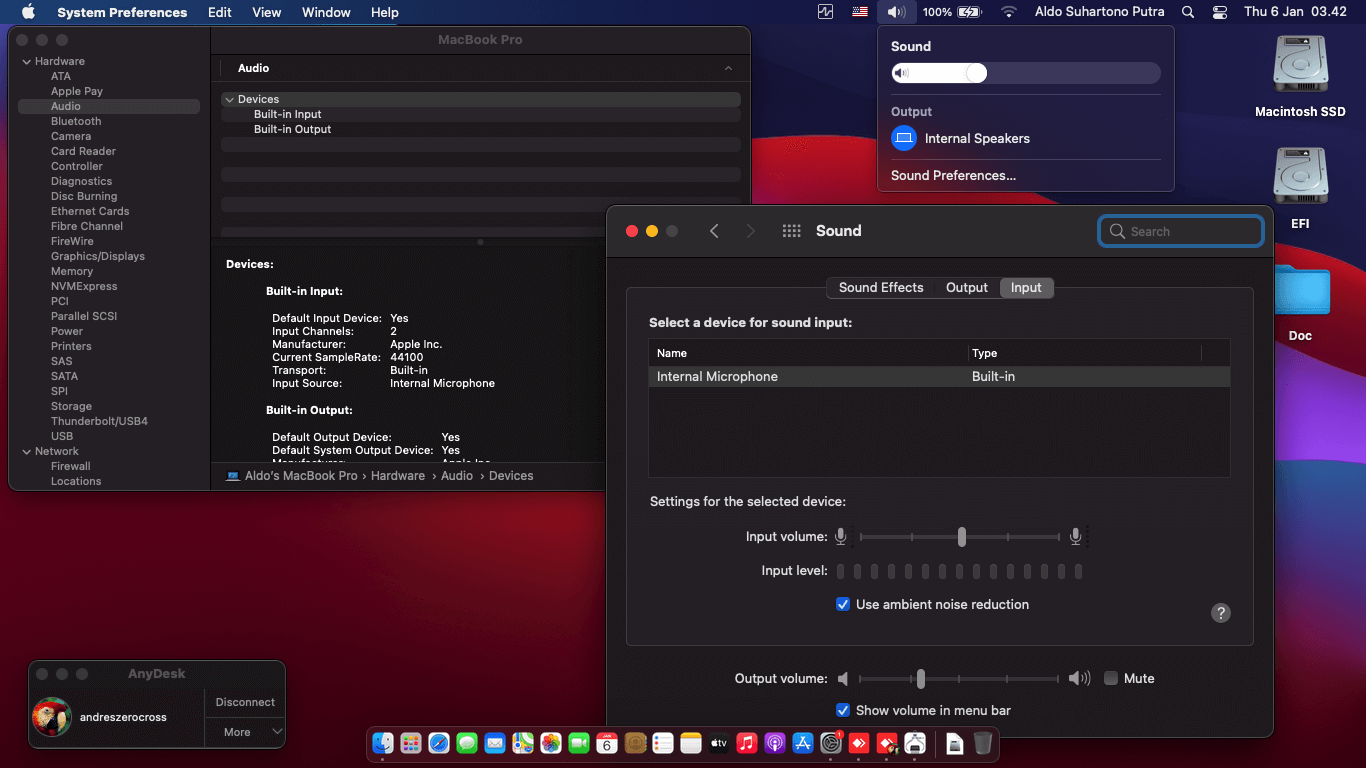Viewport: 1366px width, 768px height.
Task: Click the Aldo Suhartono Putra user menu
Action: 1097,12
